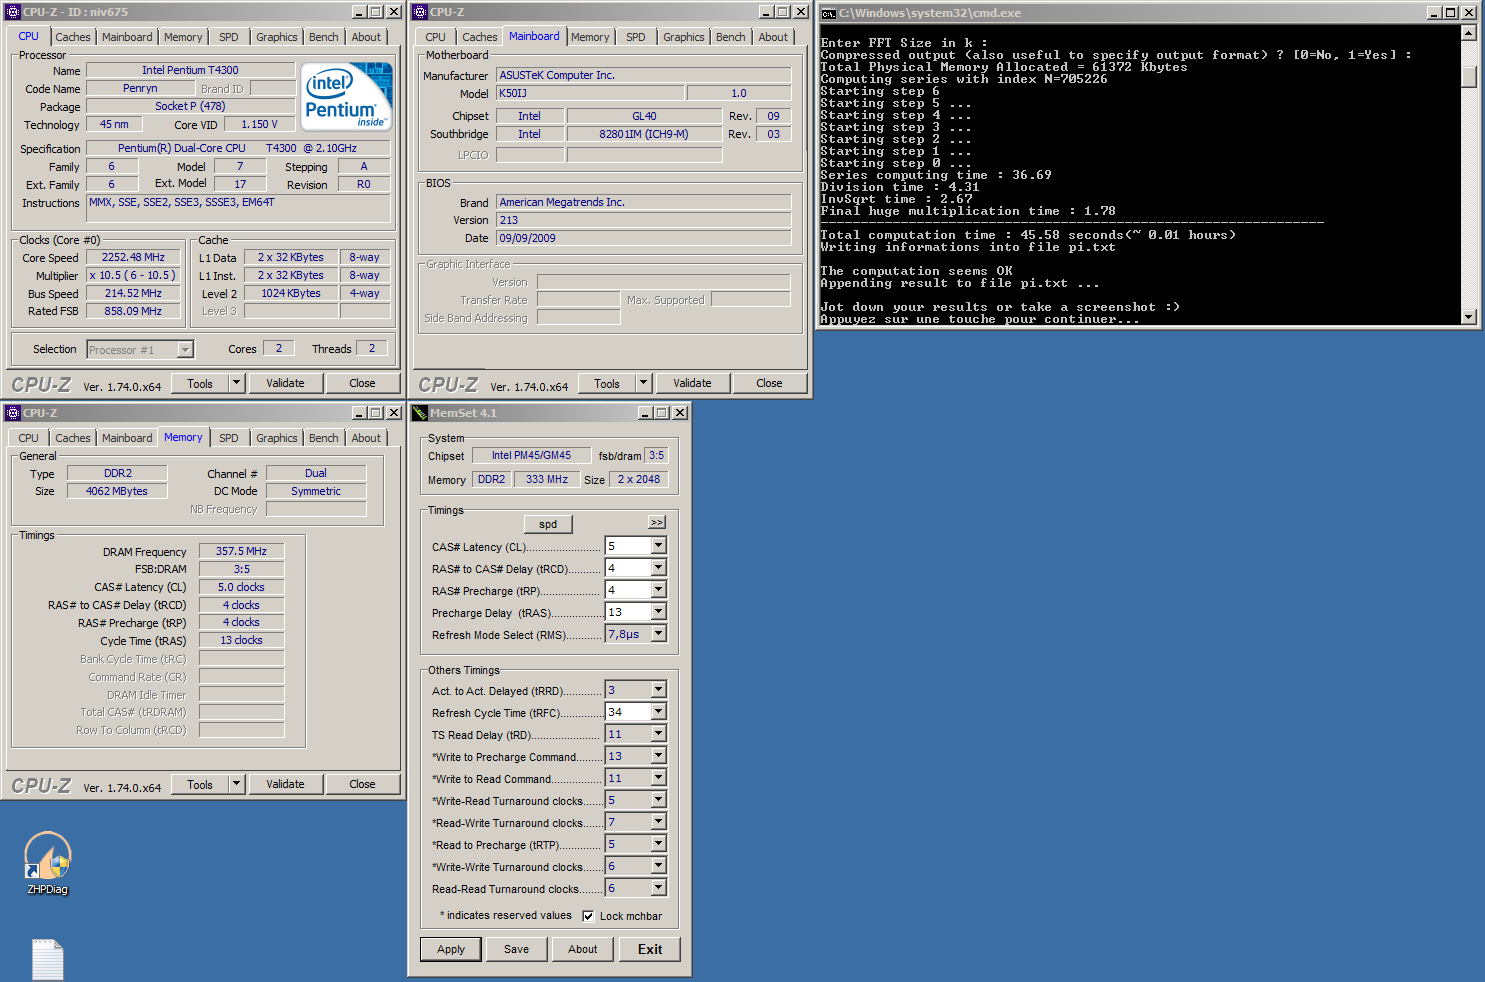The image size is (1485, 982).
Task: Open Mainboard tab in CPU window
Action: pos(127,37)
